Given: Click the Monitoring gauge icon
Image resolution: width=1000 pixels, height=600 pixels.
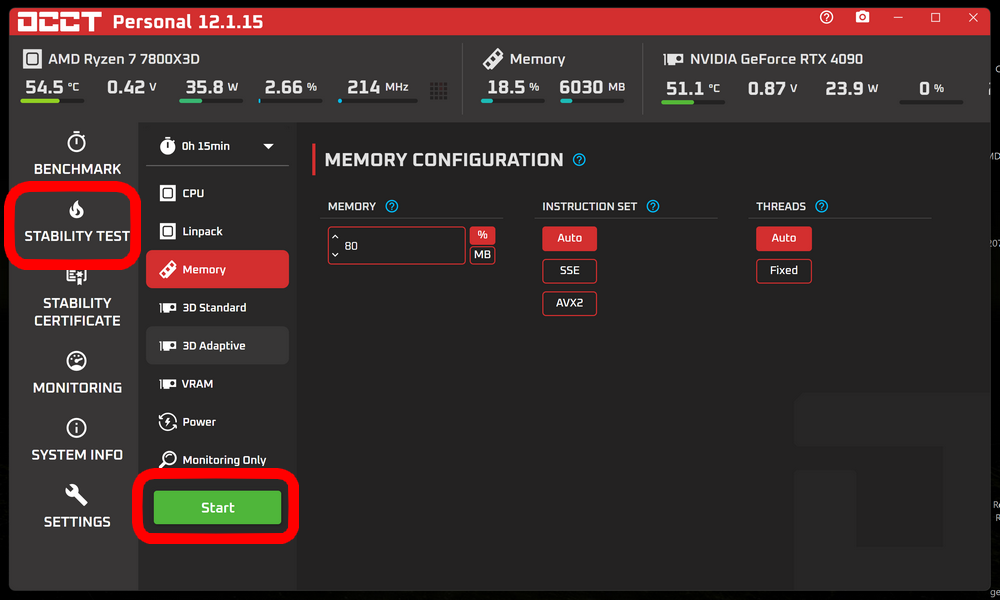Looking at the screenshot, I should pyautogui.click(x=77, y=361).
